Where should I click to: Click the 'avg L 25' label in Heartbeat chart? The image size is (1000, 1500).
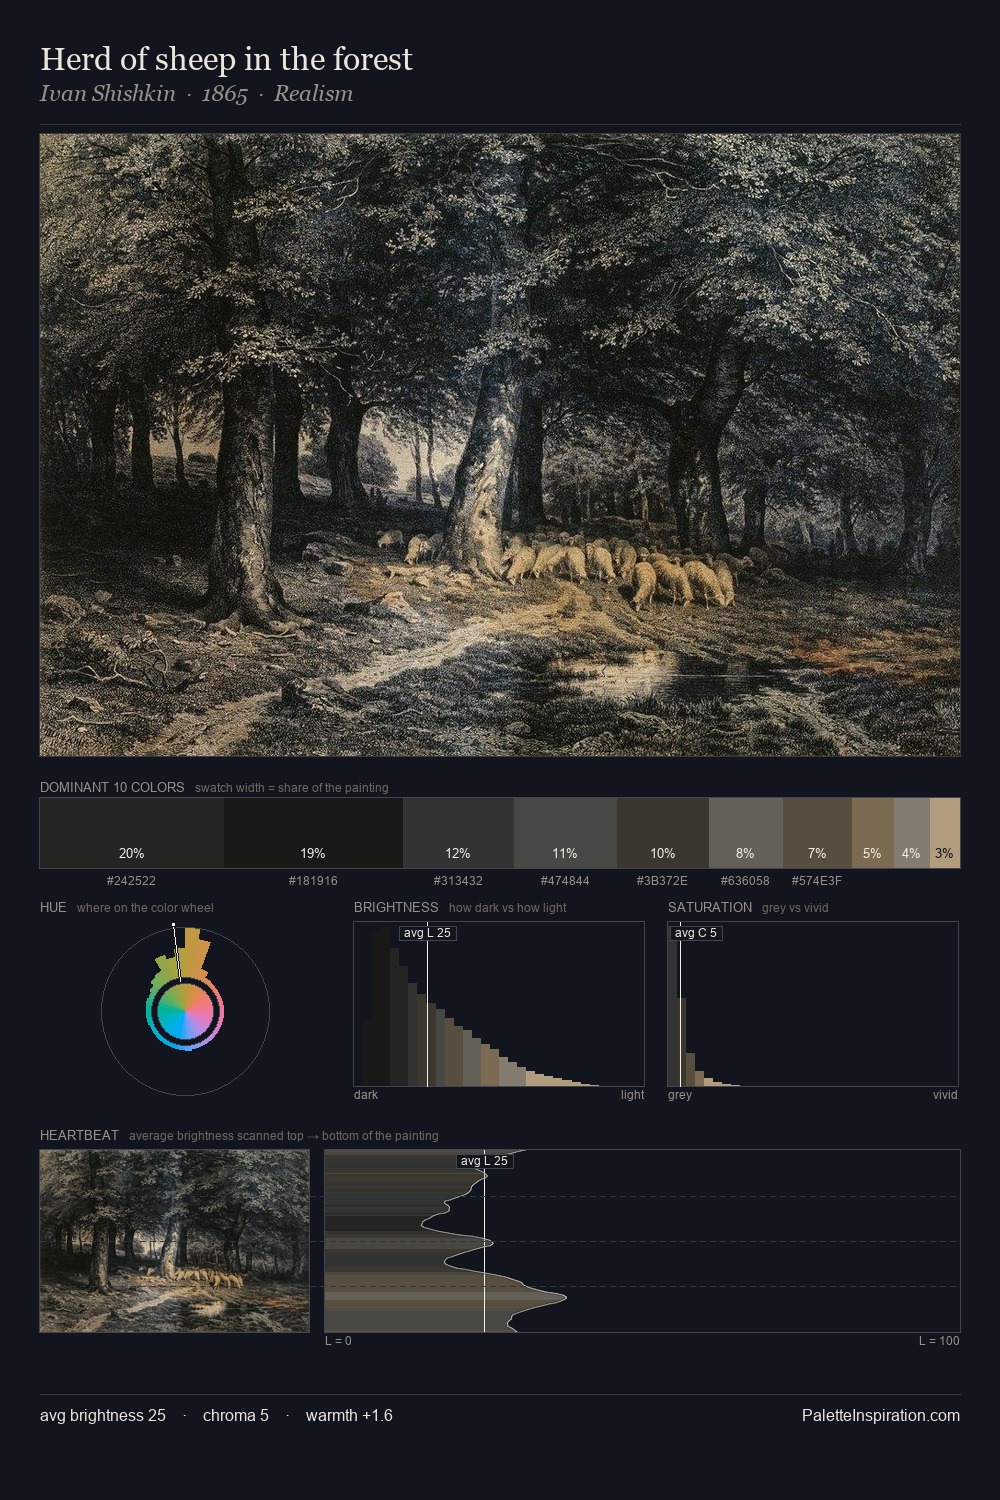[484, 1161]
